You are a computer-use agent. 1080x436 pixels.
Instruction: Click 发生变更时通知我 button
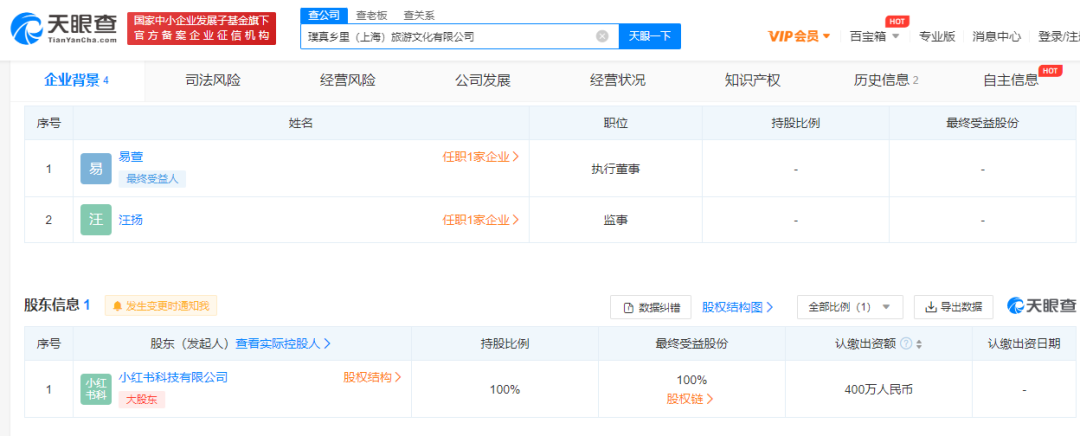pyautogui.click(x=160, y=306)
